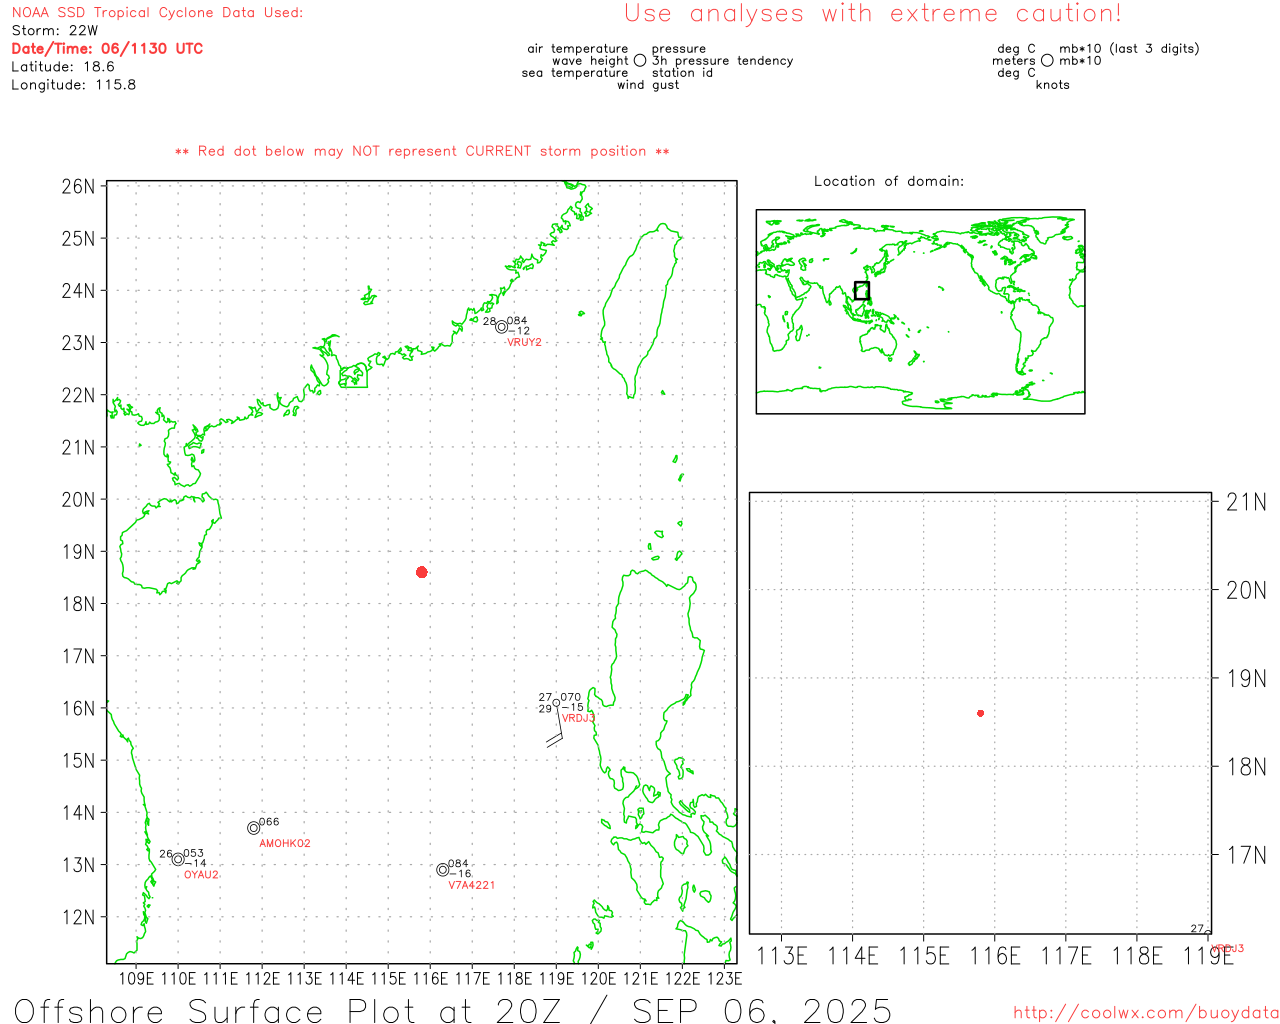1280x1024 pixels.
Task: Click the black domain box on world map
Action: [x=862, y=291]
